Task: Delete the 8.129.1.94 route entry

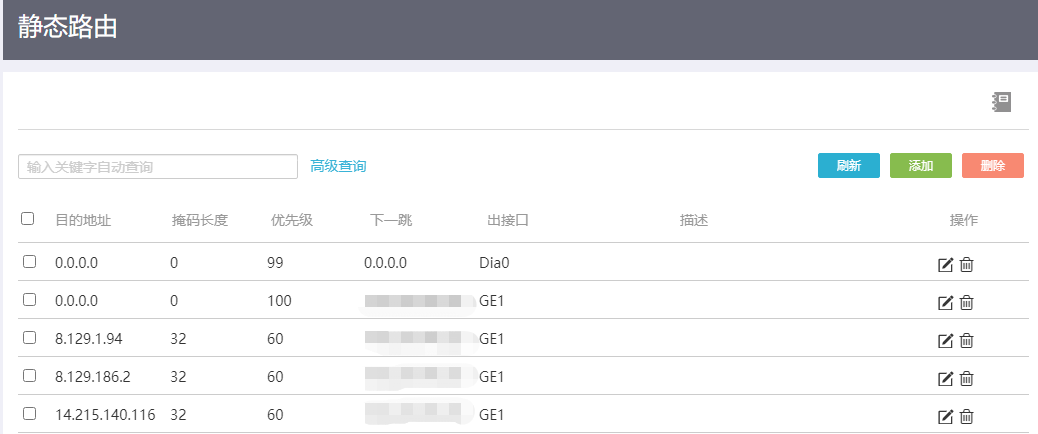Action: (967, 341)
